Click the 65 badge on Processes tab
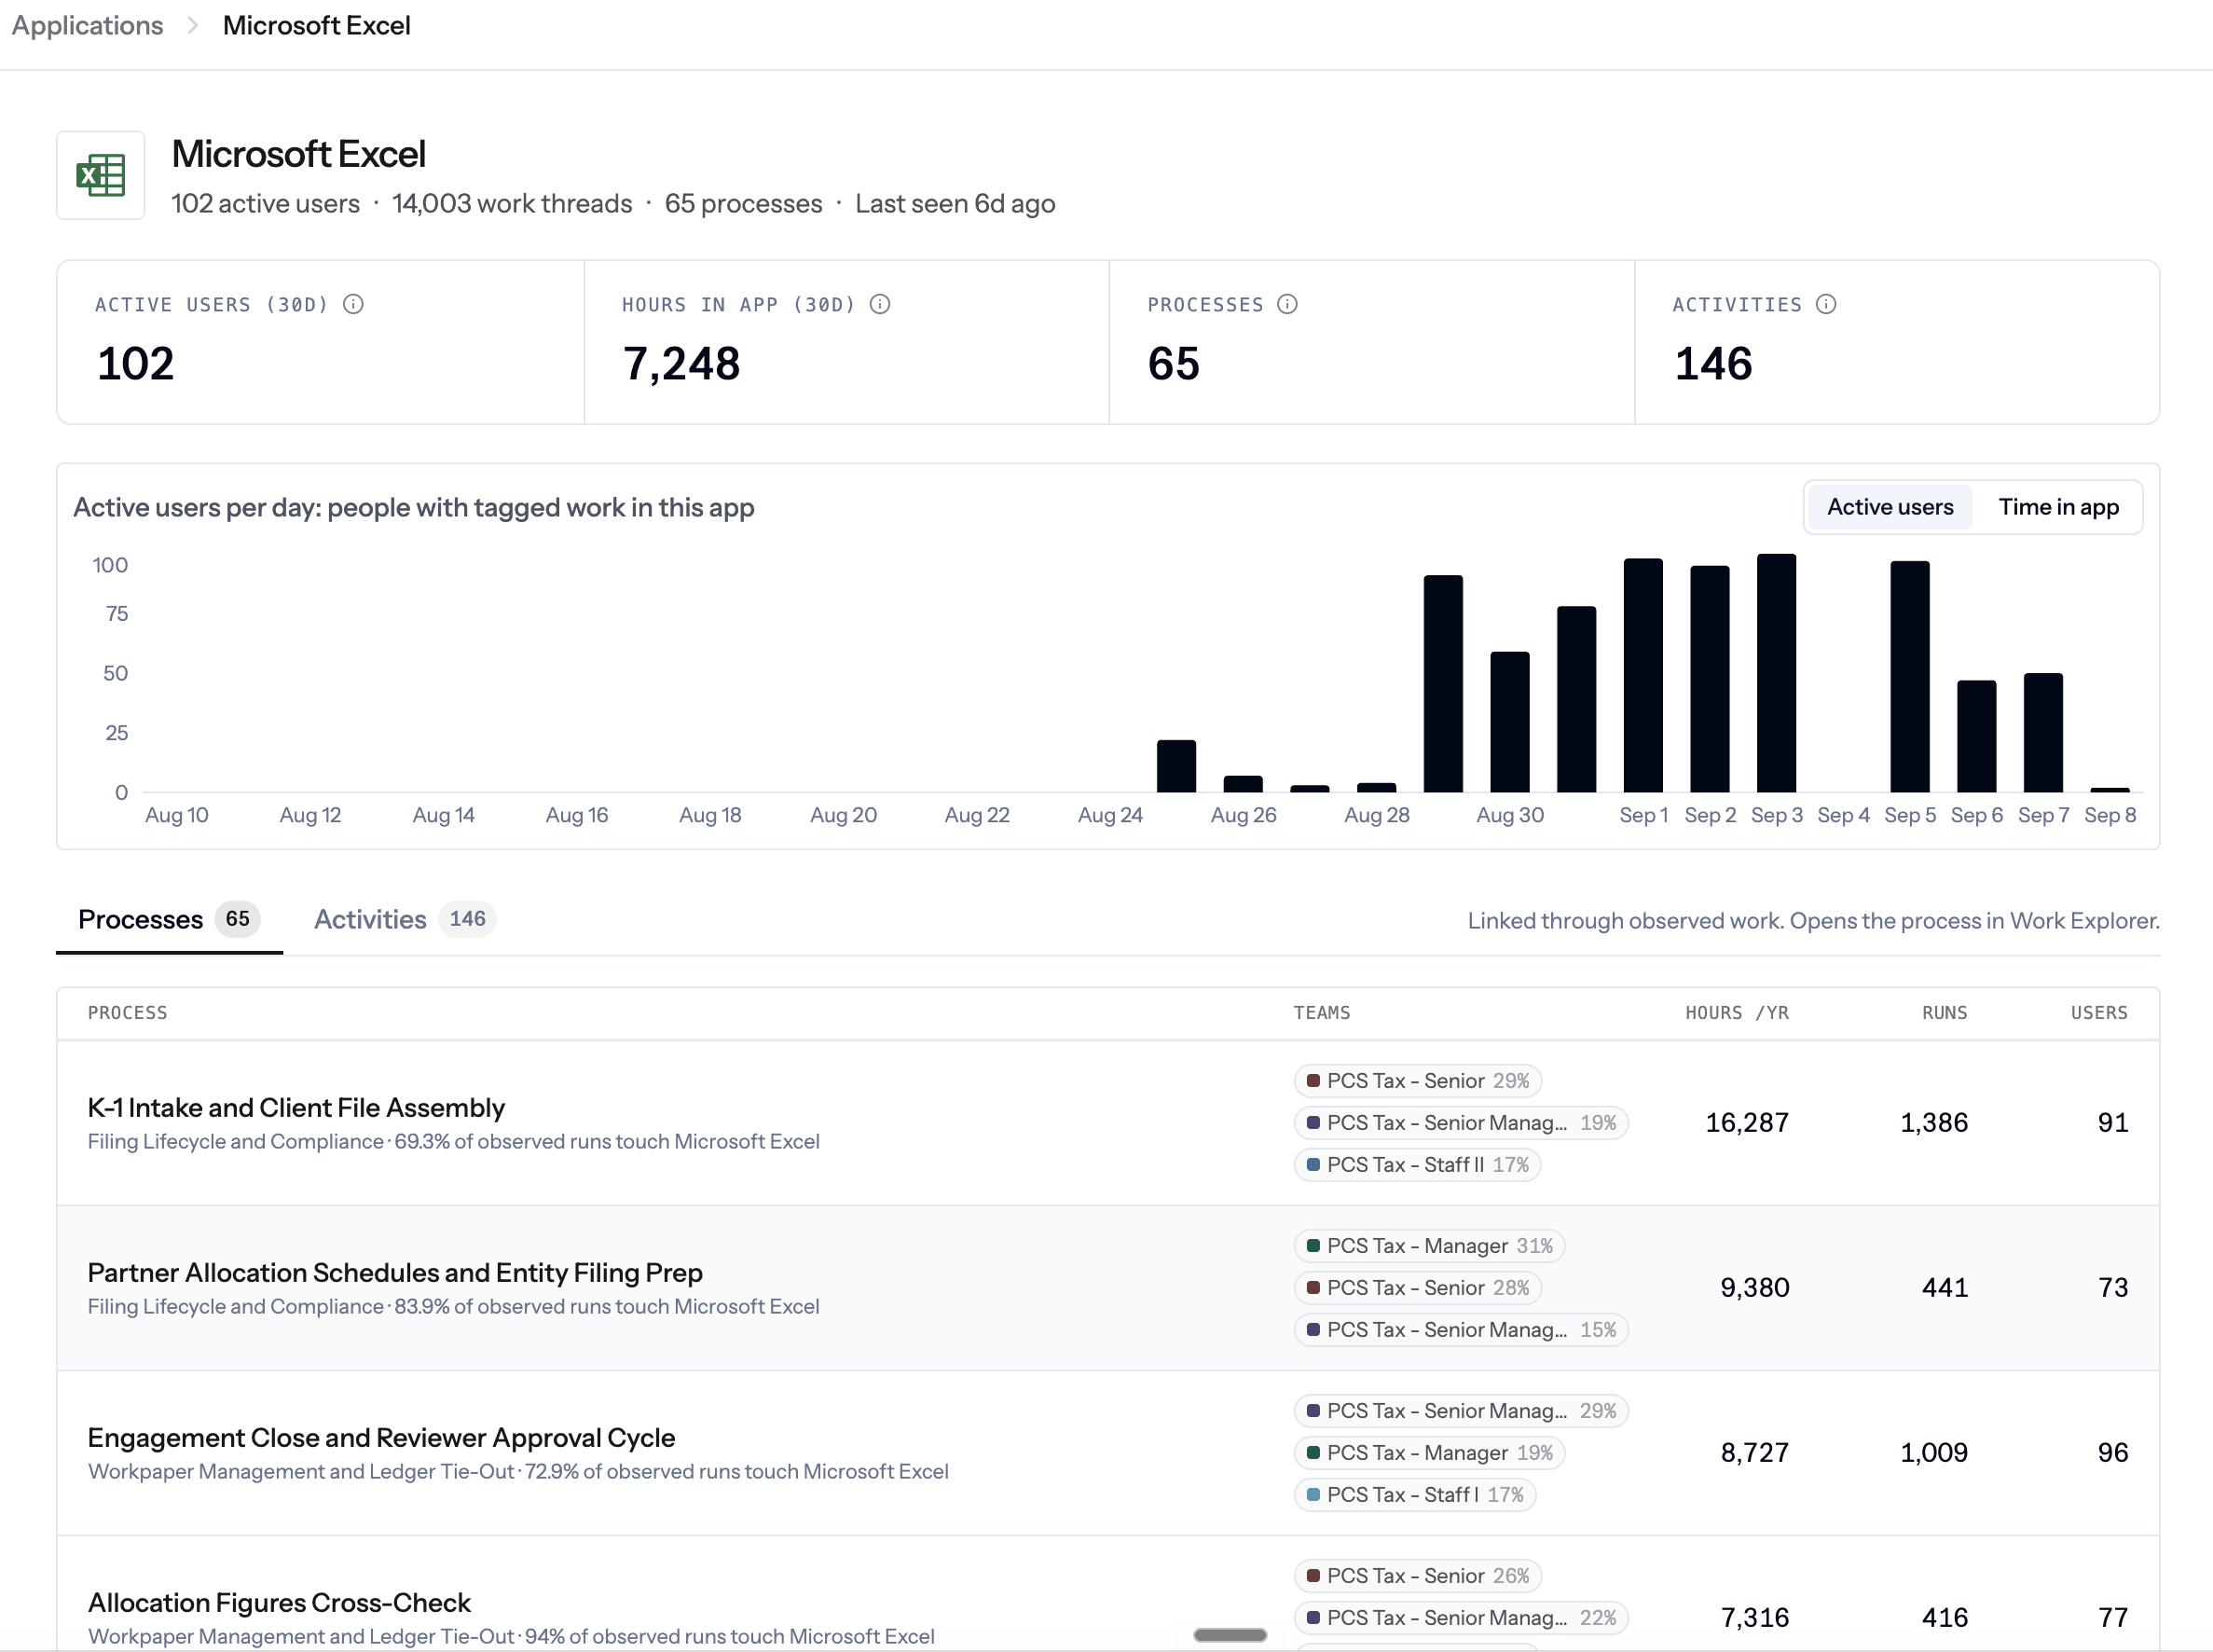 pos(237,919)
